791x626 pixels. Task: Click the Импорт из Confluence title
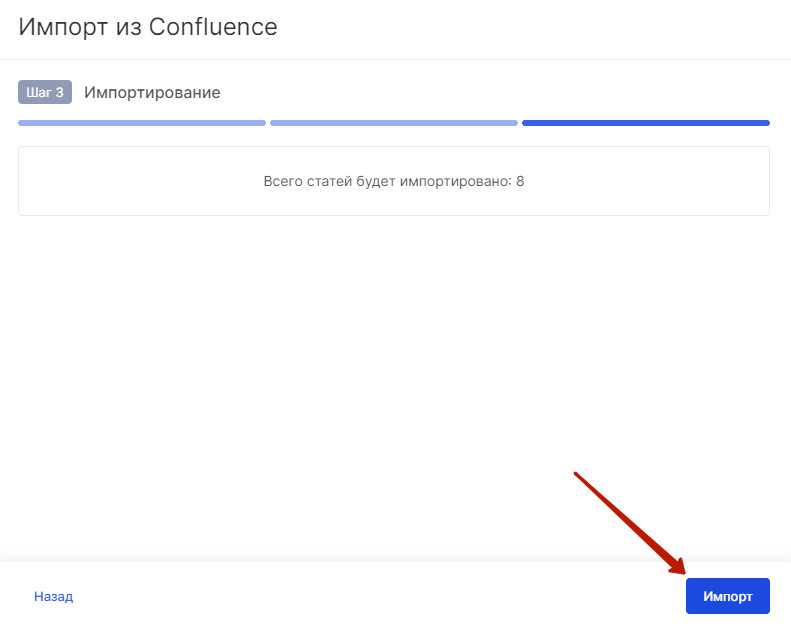click(148, 27)
